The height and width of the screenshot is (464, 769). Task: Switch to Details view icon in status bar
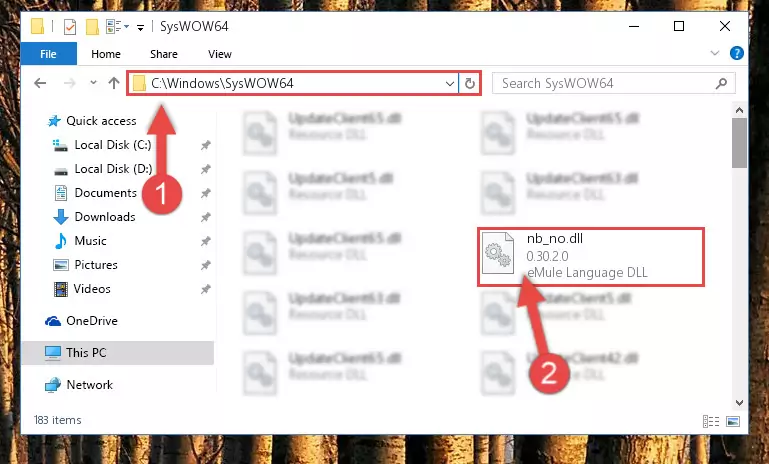click(x=711, y=421)
